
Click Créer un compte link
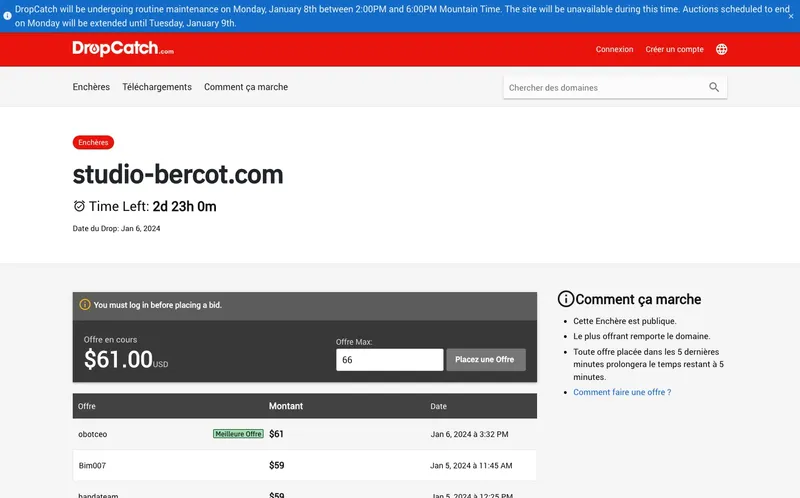pos(674,49)
